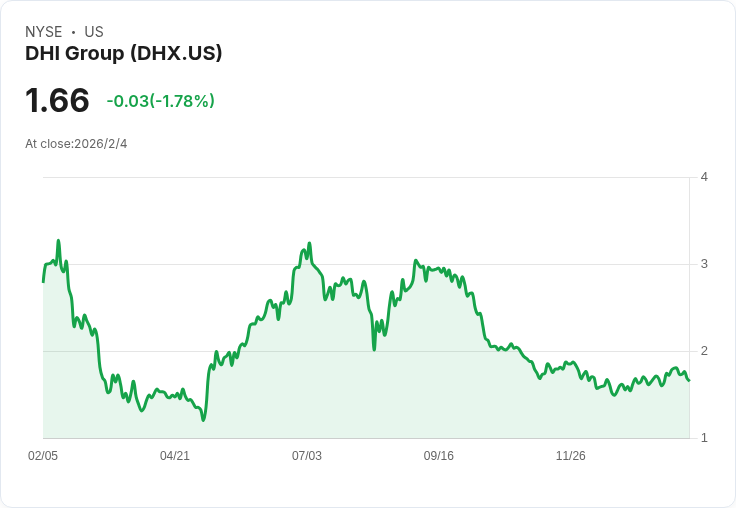Click the price axis label 4
736x508 pixels.
coord(704,177)
